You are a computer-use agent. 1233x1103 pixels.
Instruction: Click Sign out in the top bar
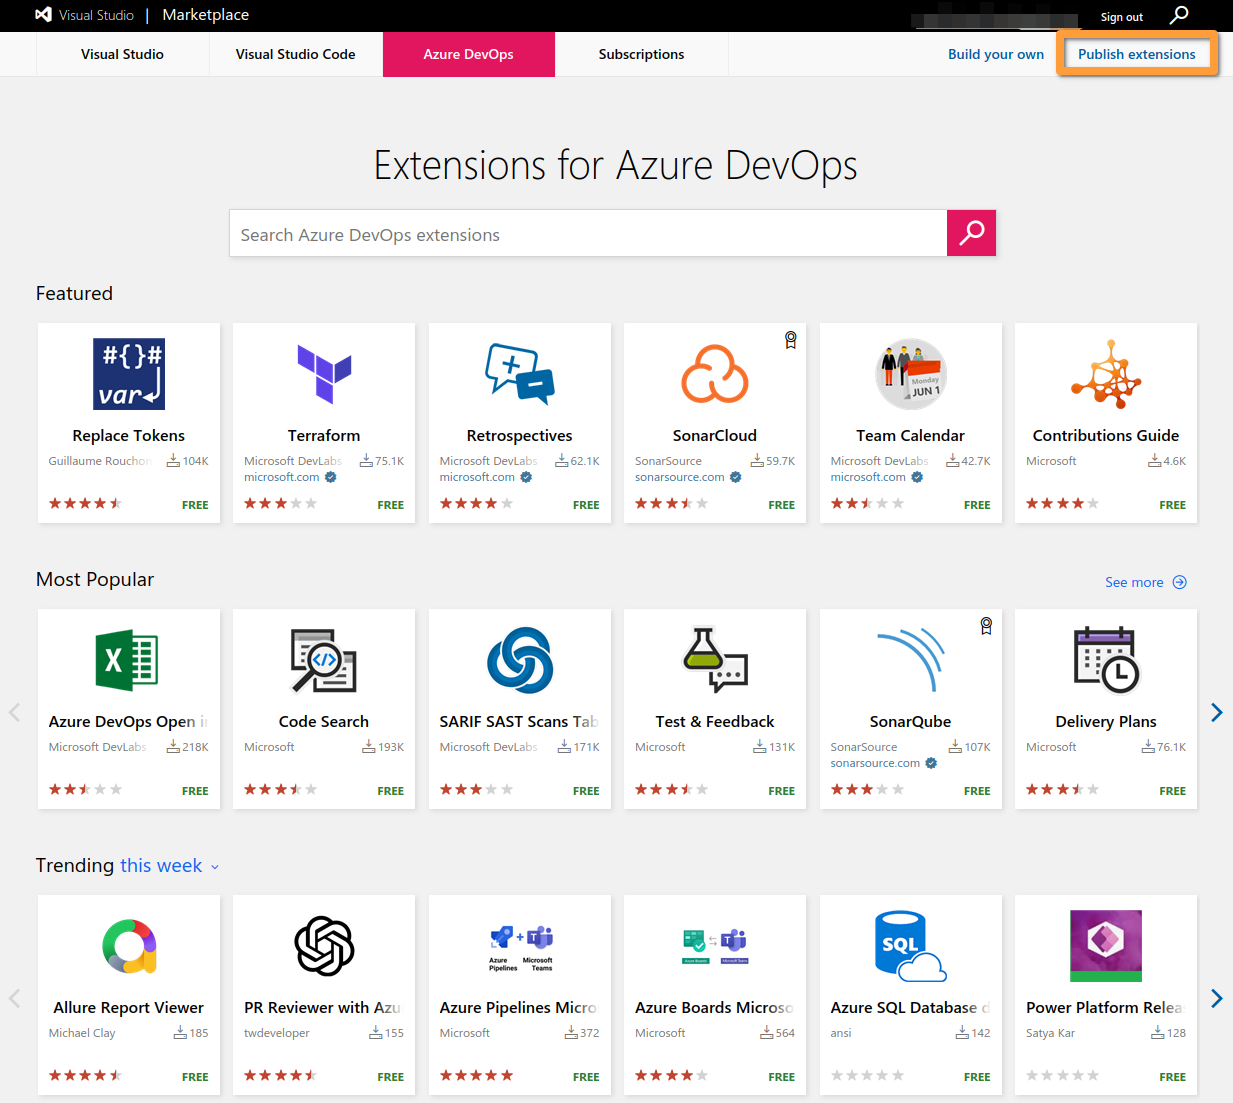tap(1122, 17)
